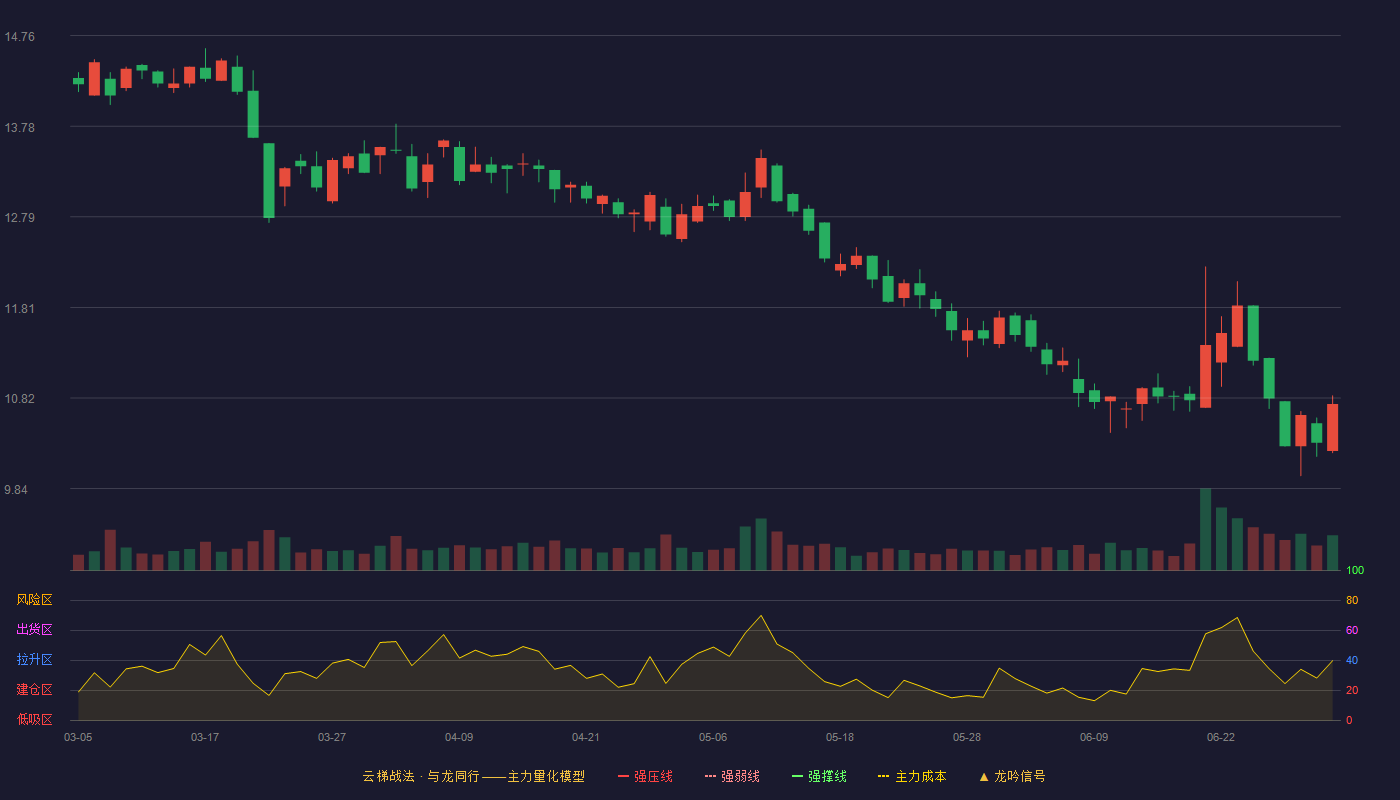
Task: Click the 20 indicator scale value
Action: click(1352, 690)
